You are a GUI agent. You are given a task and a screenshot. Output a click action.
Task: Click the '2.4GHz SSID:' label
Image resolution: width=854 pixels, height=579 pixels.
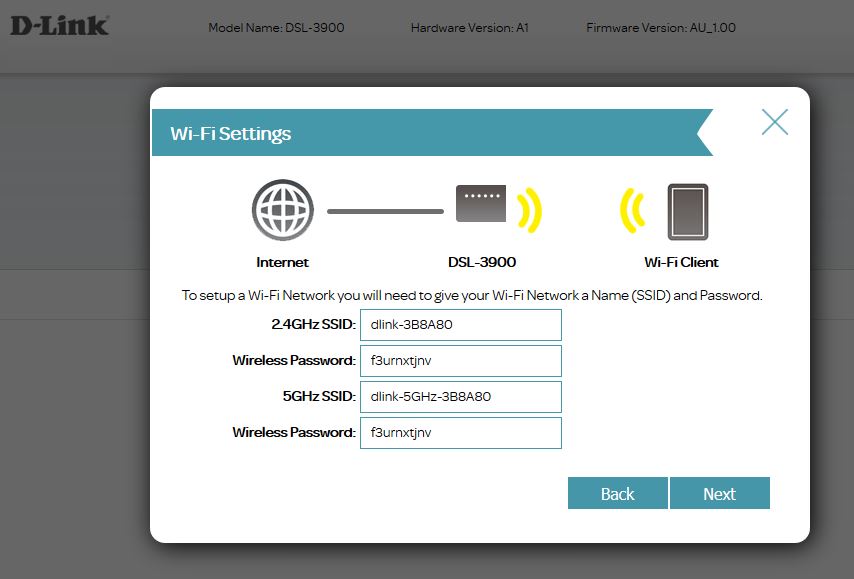(x=313, y=324)
